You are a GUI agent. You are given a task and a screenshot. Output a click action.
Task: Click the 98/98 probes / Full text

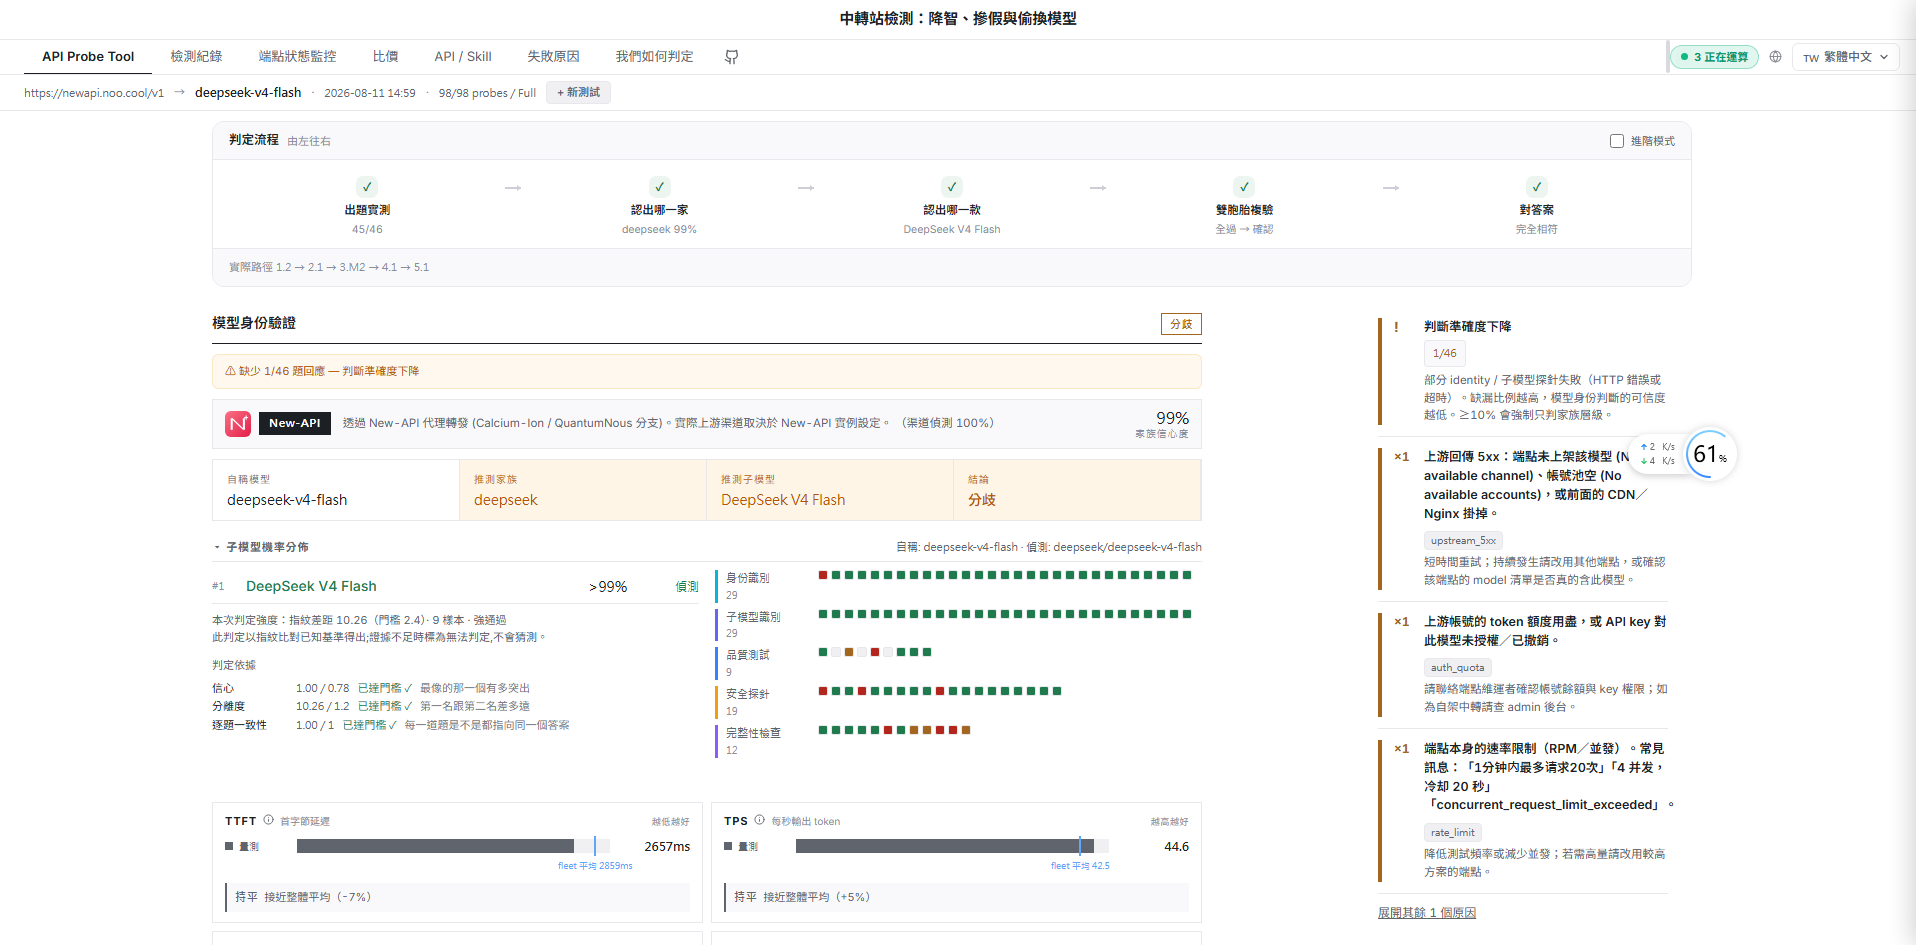click(487, 93)
